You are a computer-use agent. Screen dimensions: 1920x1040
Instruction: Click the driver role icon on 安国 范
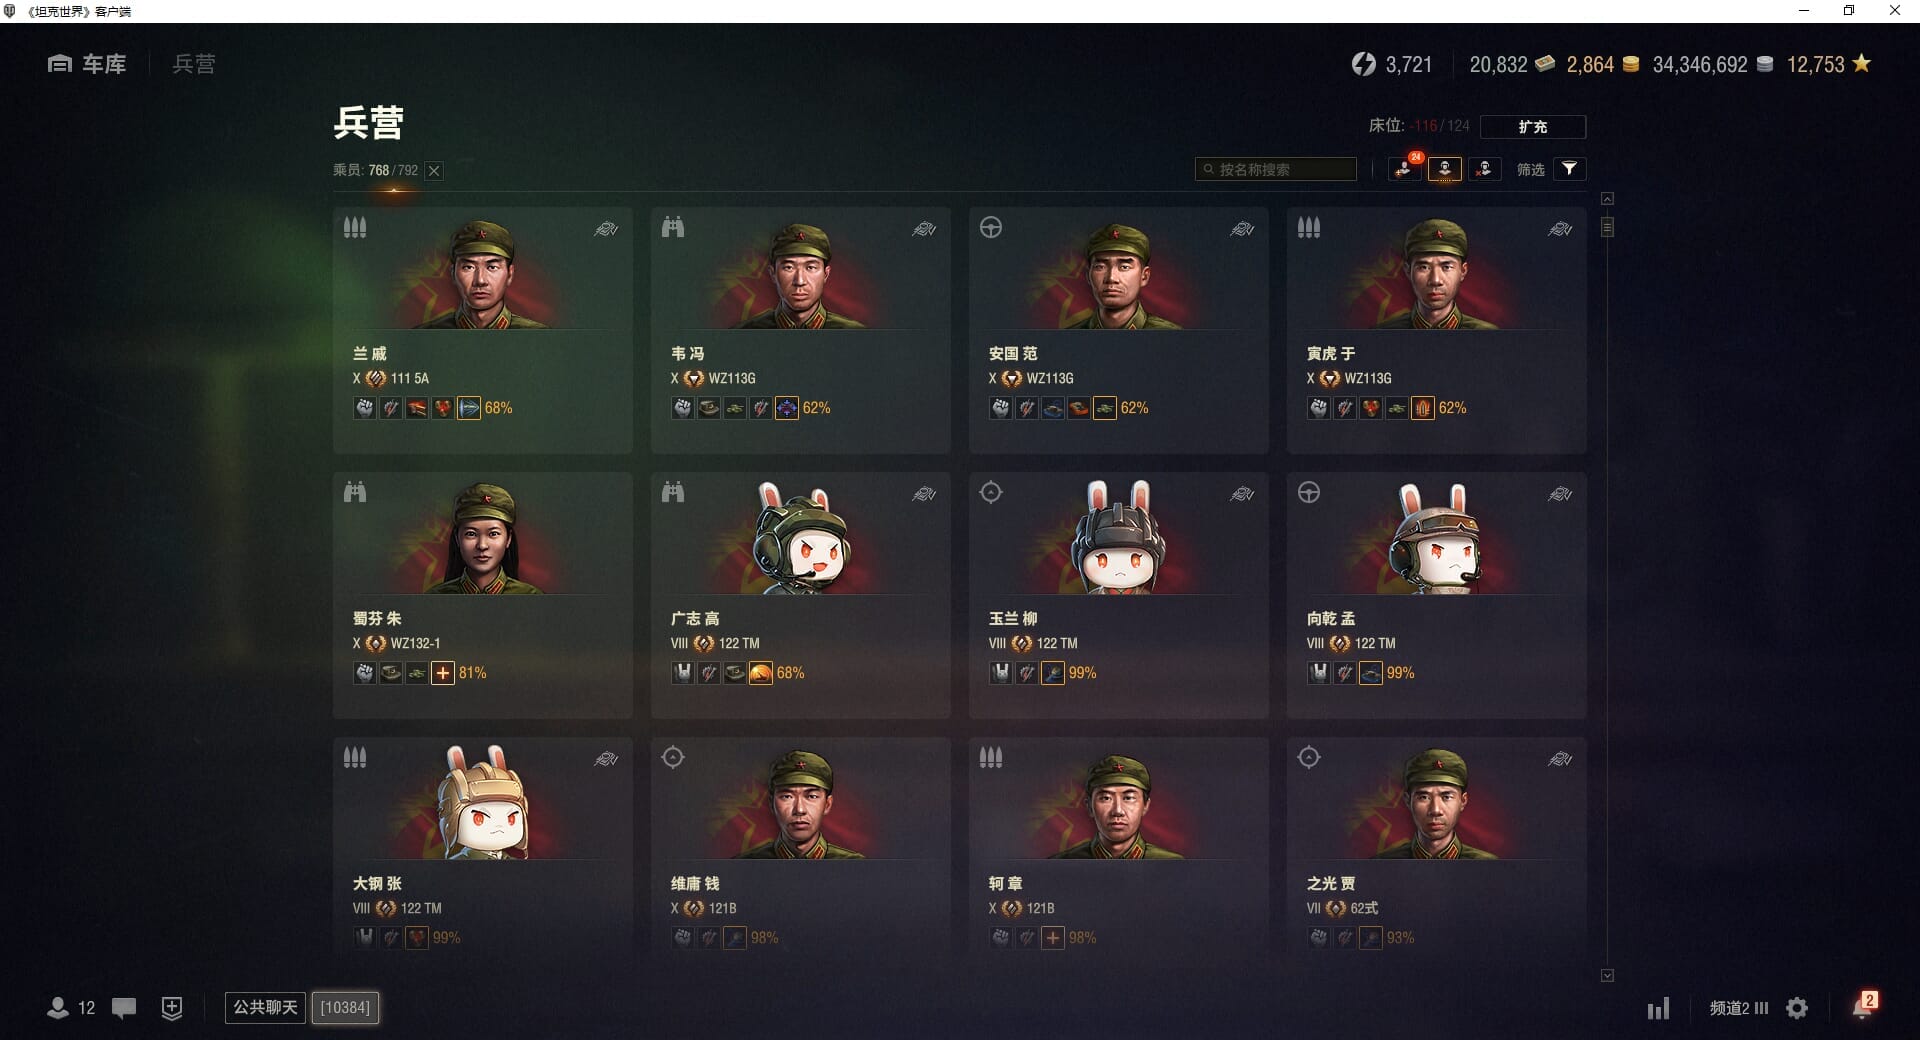pyautogui.click(x=991, y=227)
